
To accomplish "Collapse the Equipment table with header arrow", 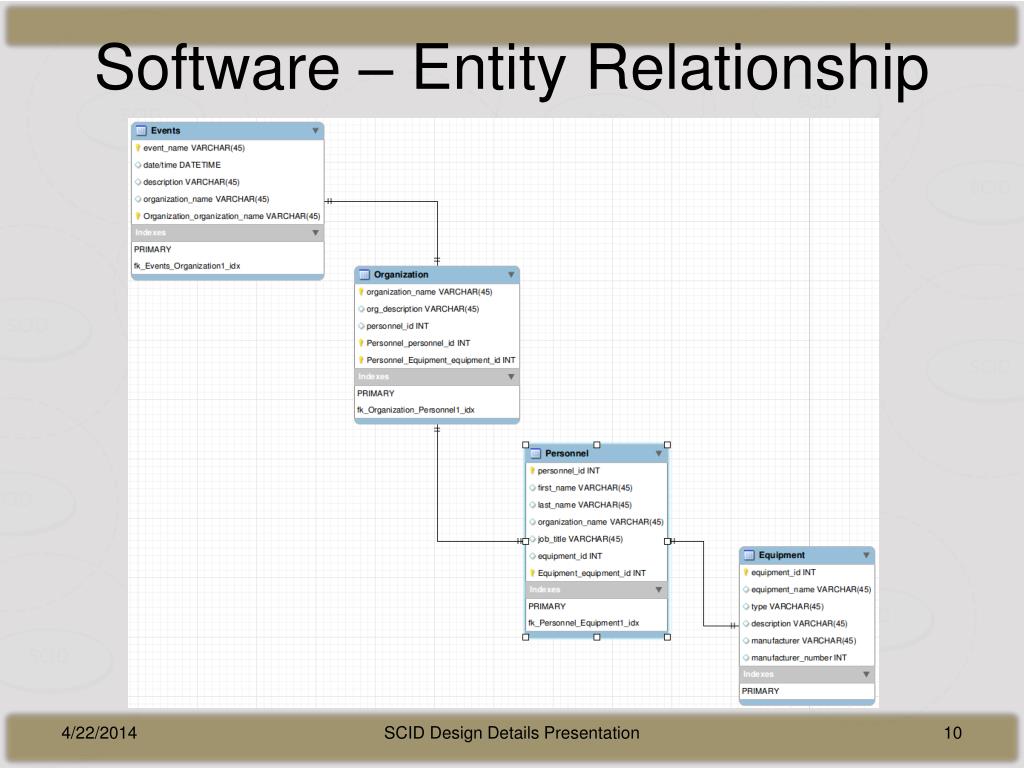I will 866,555.
